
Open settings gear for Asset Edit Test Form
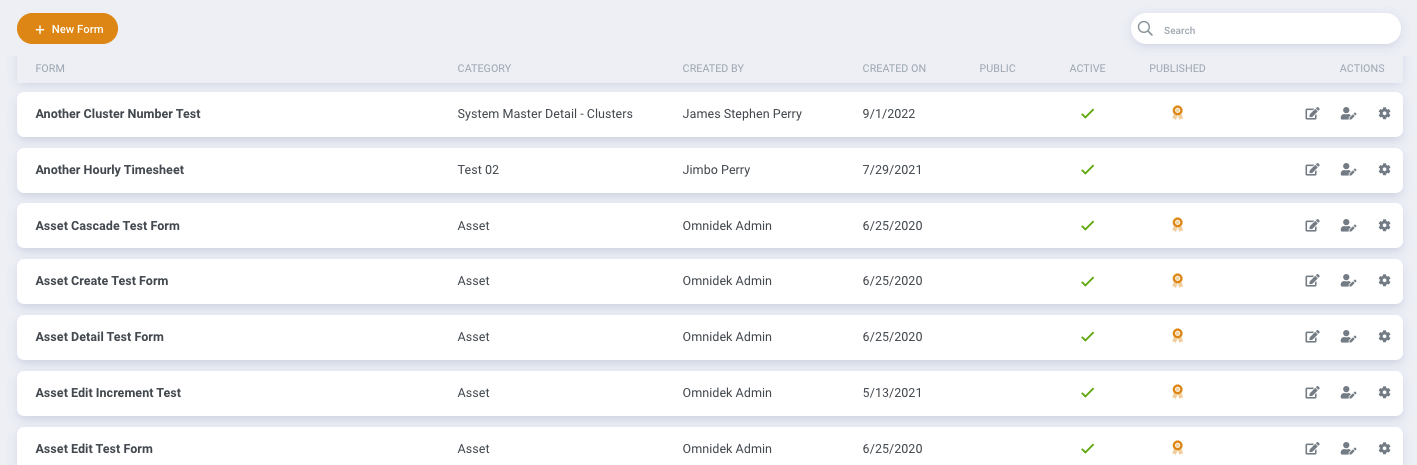pos(1384,448)
